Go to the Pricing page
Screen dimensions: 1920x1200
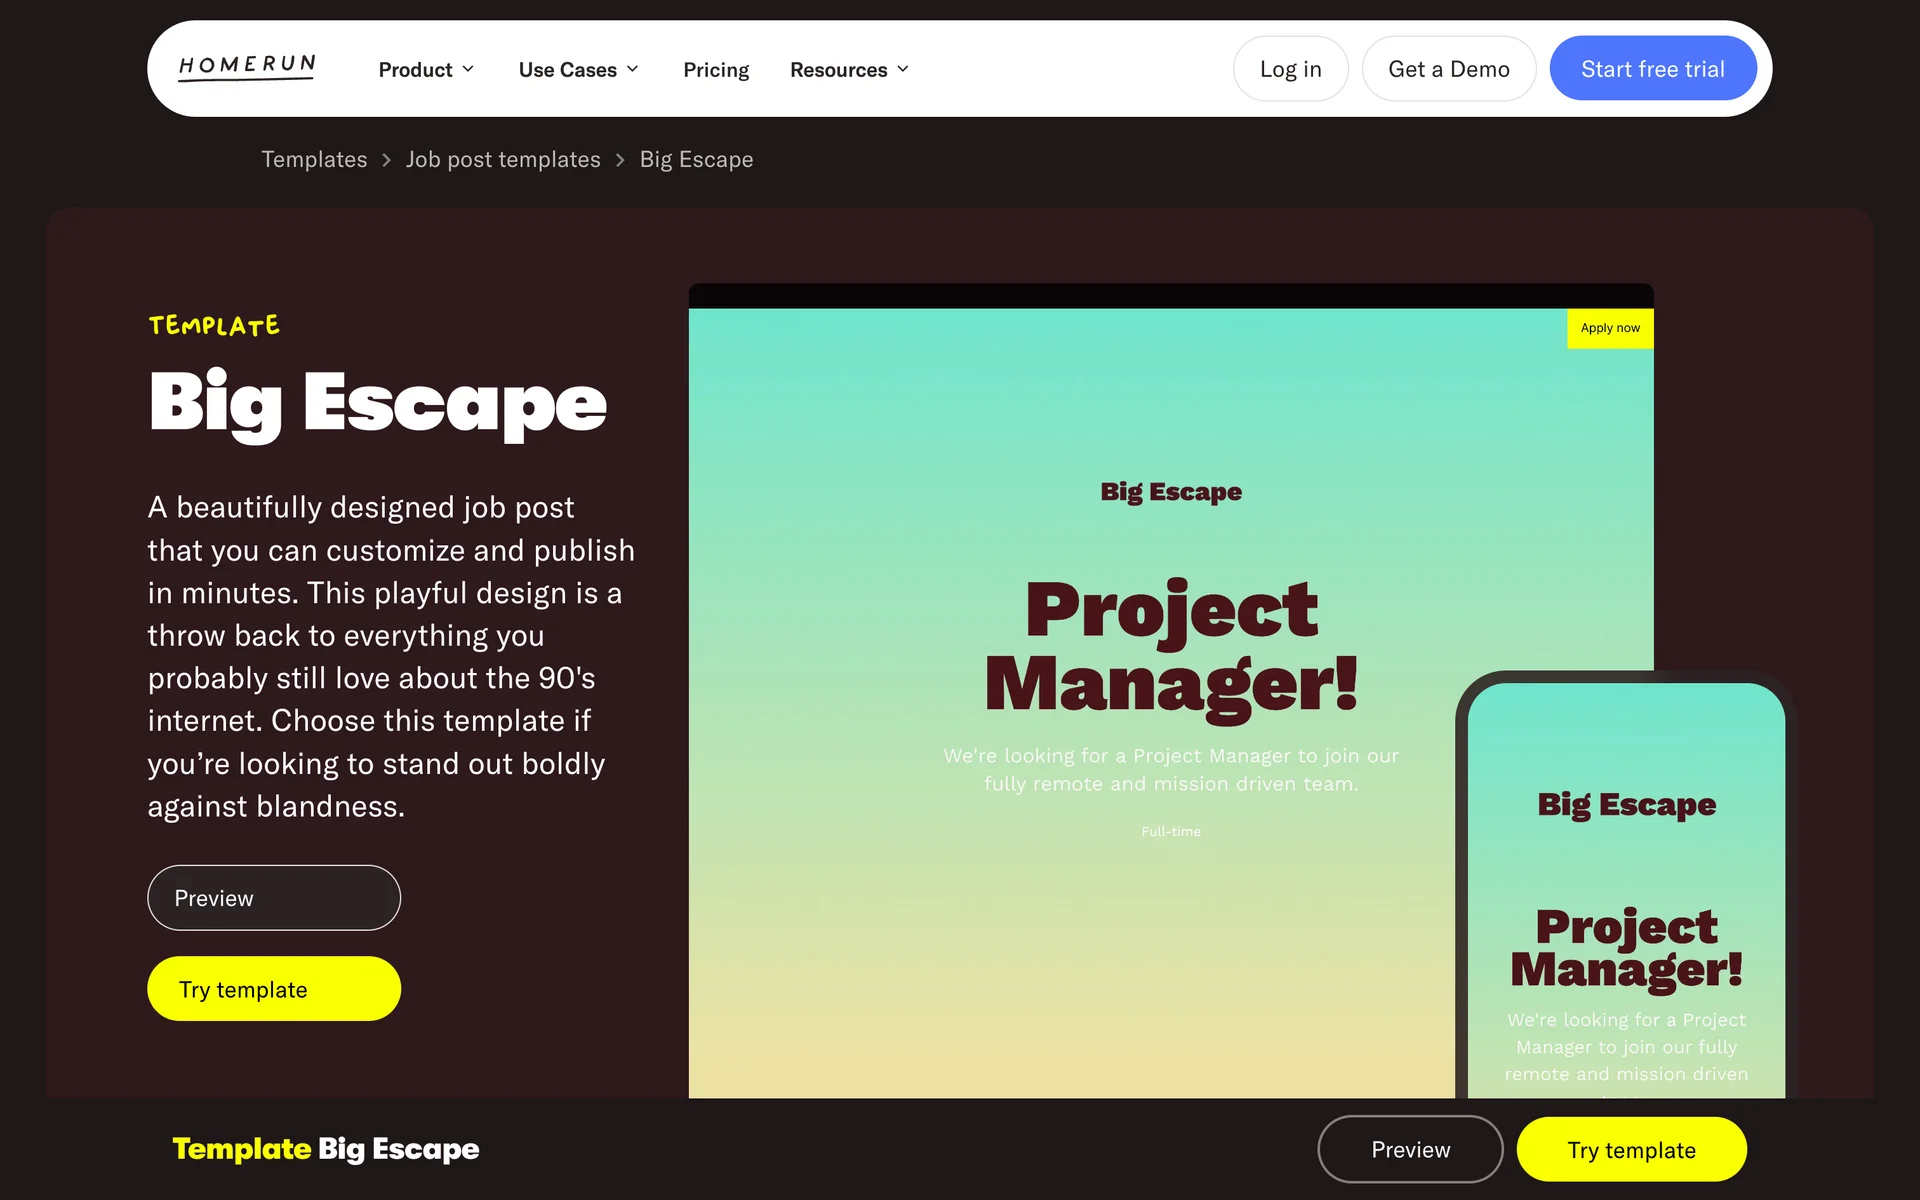click(x=716, y=70)
